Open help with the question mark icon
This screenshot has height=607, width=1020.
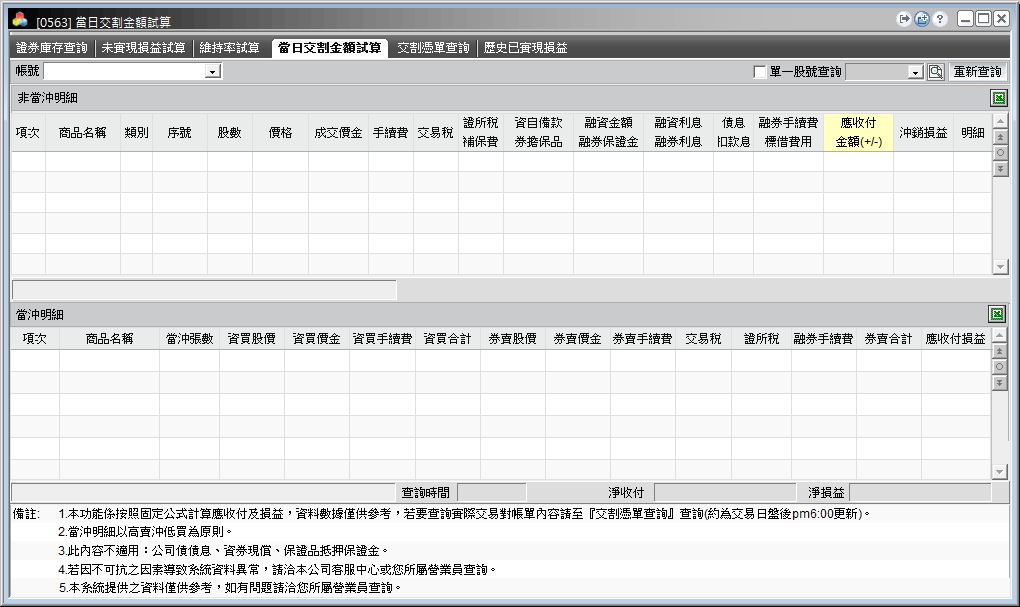(940, 19)
